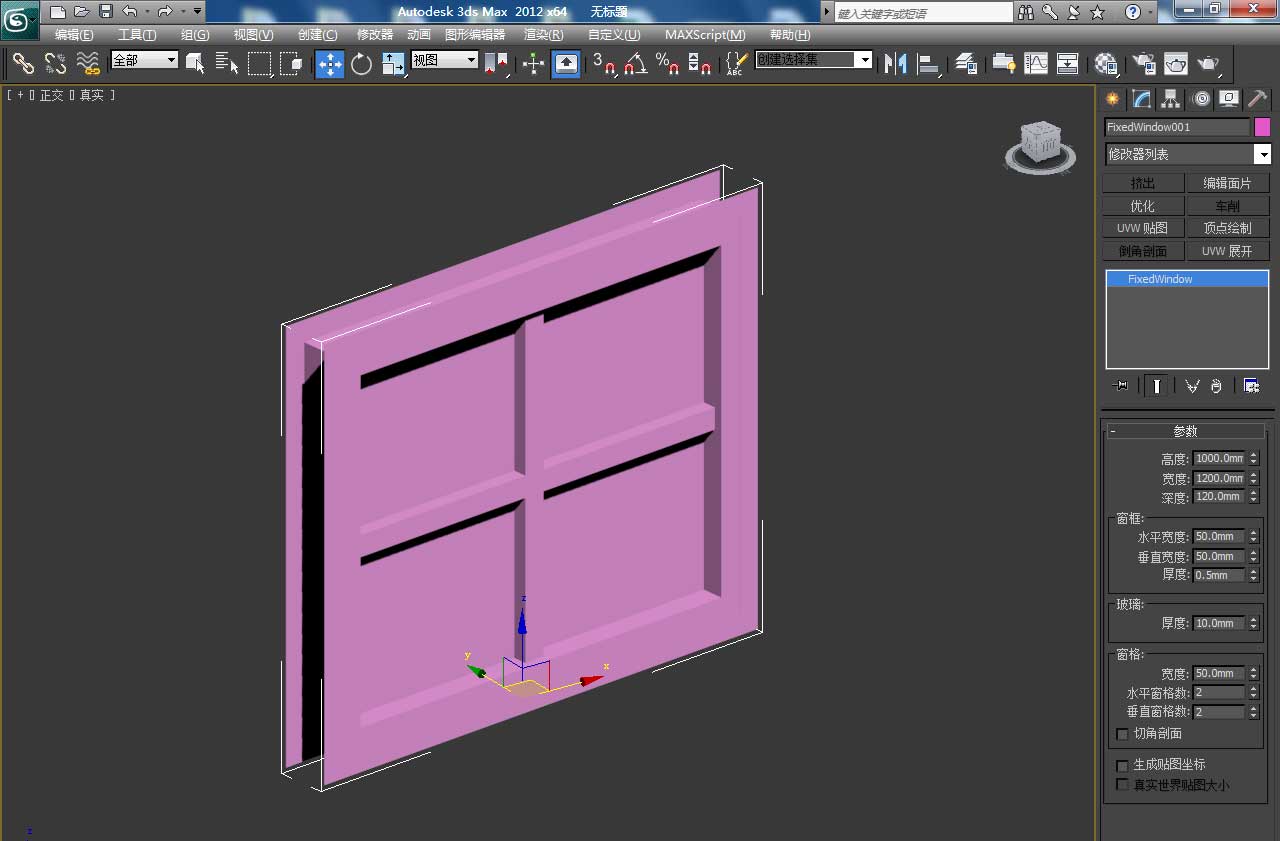Activate the Rotate tool in toolbar
The image size is (1280, 841).
point(361,64)
